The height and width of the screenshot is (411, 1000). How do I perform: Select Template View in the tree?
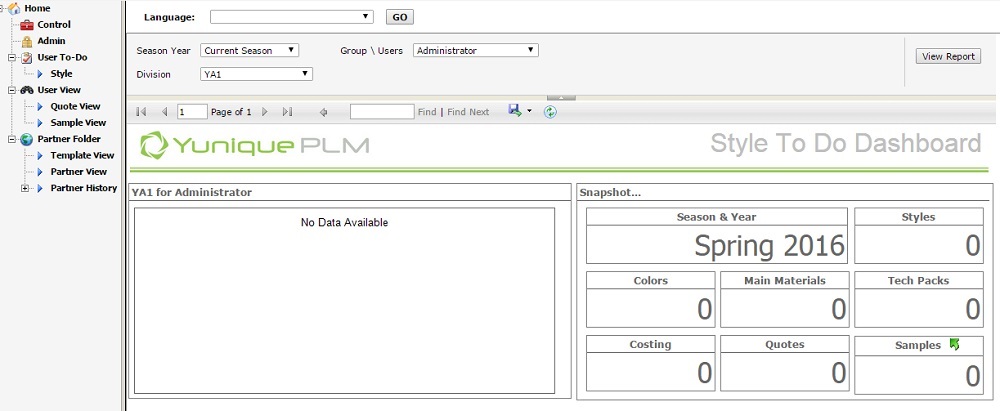(x=82, y=156)
